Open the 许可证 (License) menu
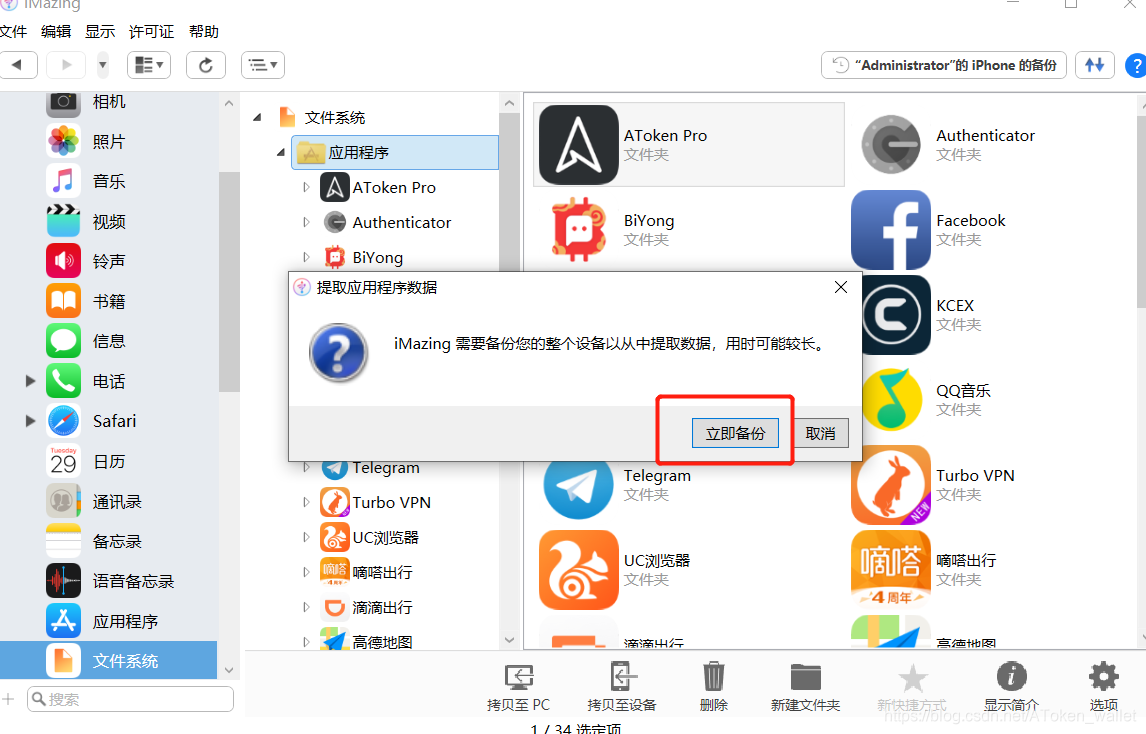 tap(151, 31)
